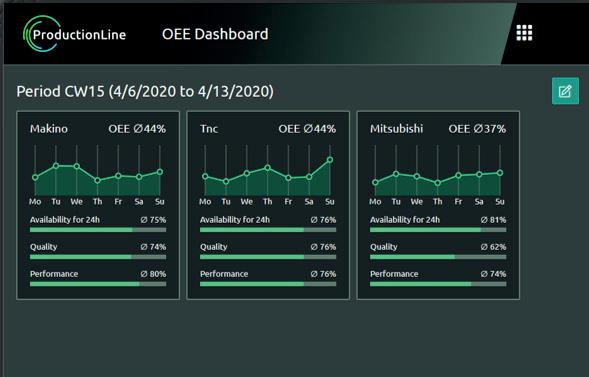Open the Tnc machine card title
Image resolution: width=589 pixels, height=377 pixels.
coord(209,129)
